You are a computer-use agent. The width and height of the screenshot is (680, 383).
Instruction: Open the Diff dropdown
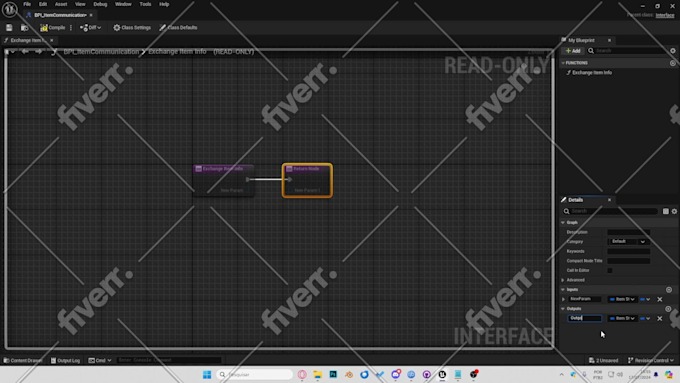pos(90,28)
